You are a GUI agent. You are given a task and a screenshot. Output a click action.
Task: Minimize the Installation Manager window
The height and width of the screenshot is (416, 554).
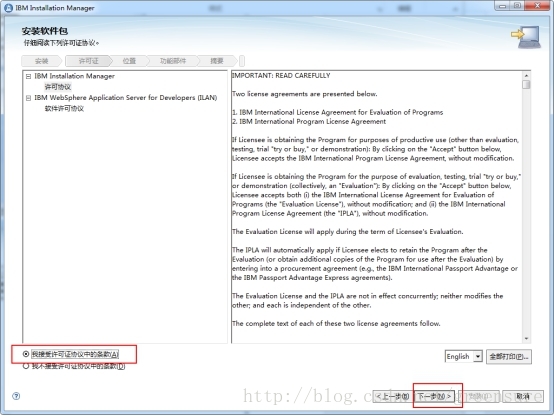coord(503,6)
